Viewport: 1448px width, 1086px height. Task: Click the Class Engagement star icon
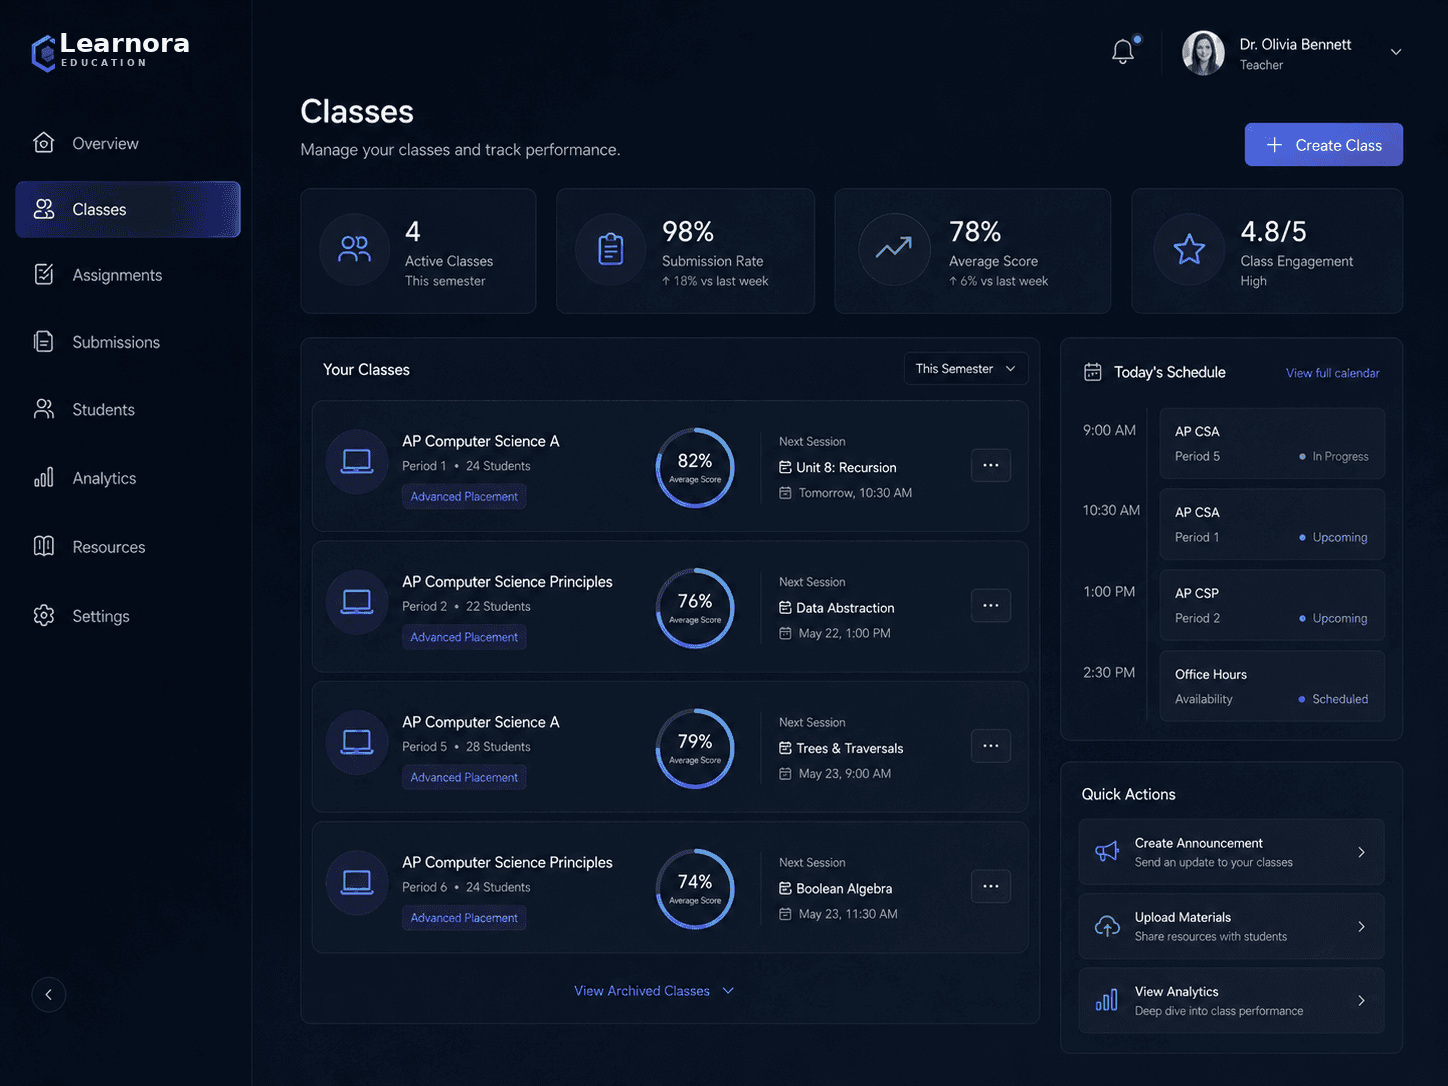(x=1189, y=249)
